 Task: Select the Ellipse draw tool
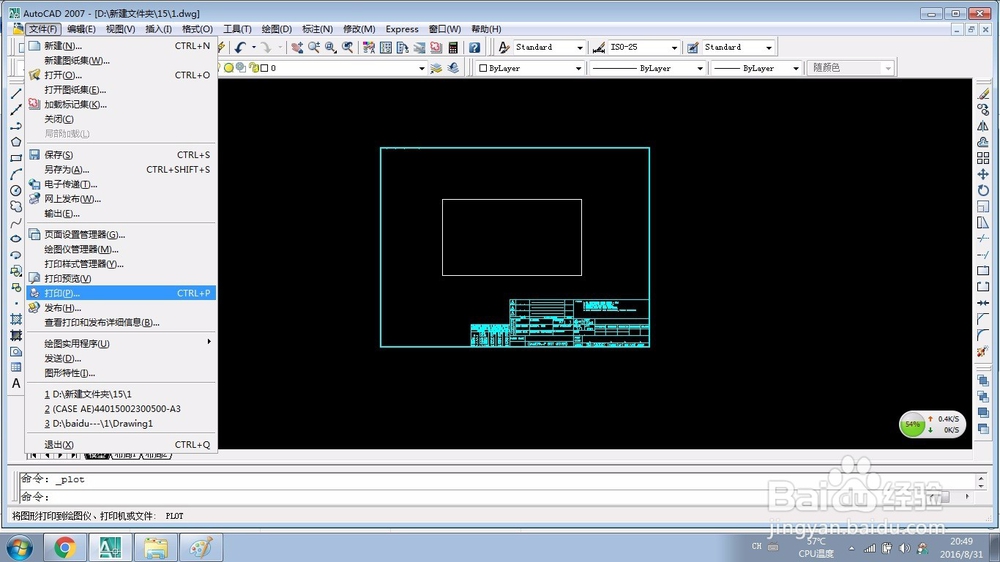16,239
